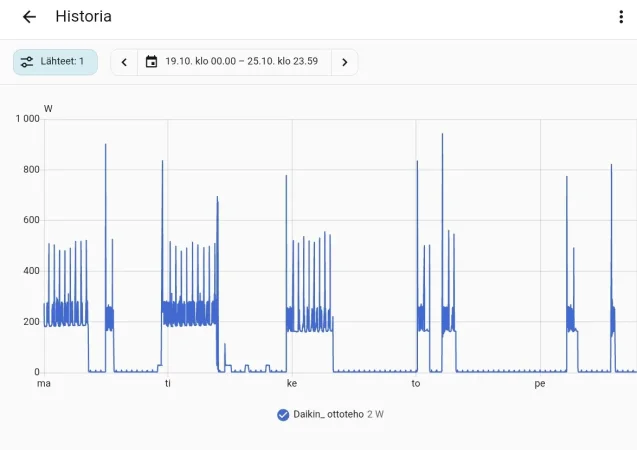Go to next date range
The image size is (637, 450).
click(x=344, y=62)
